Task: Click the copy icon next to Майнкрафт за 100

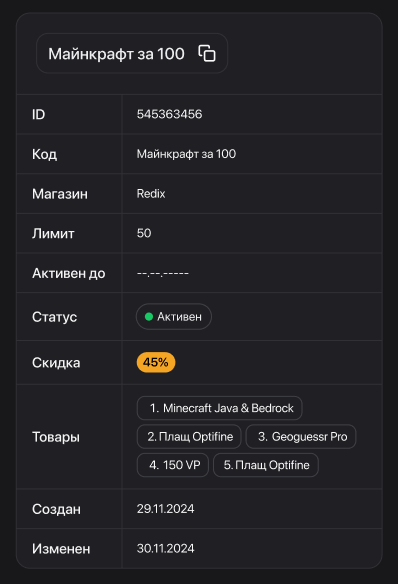Action: click(207, 53)
